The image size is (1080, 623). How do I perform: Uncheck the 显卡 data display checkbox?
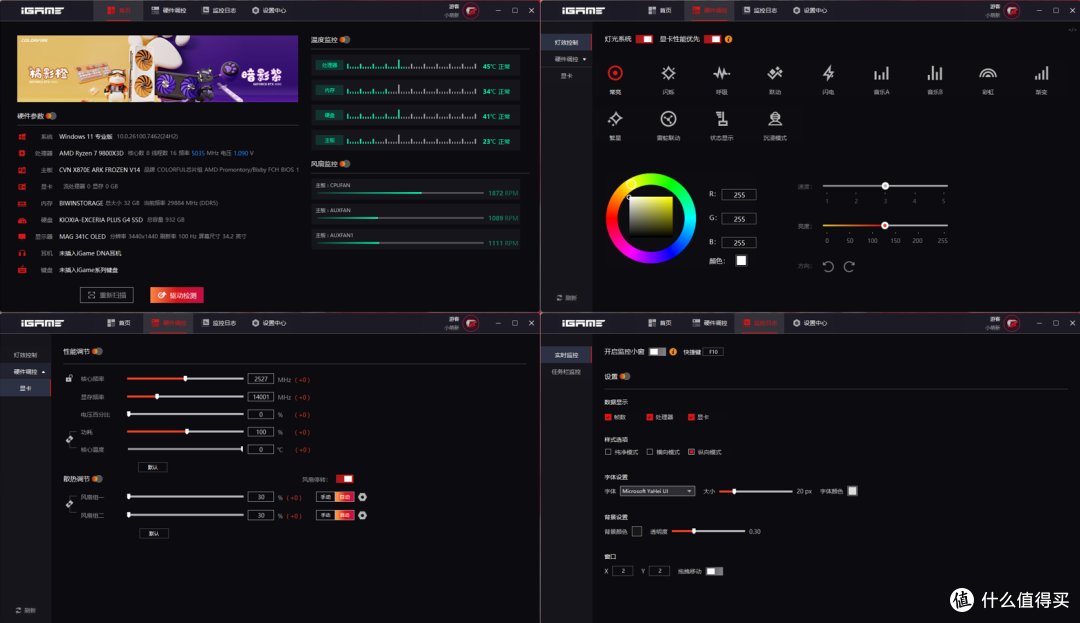692,417
